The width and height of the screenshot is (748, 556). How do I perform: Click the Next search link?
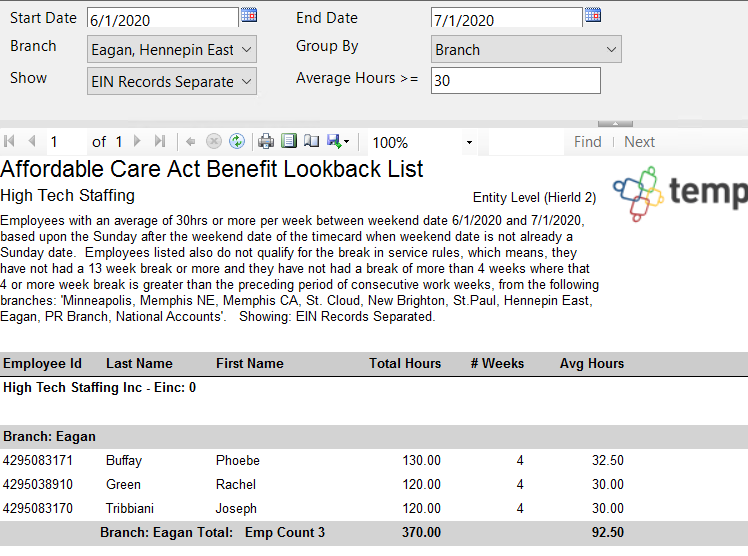point(639,142)
